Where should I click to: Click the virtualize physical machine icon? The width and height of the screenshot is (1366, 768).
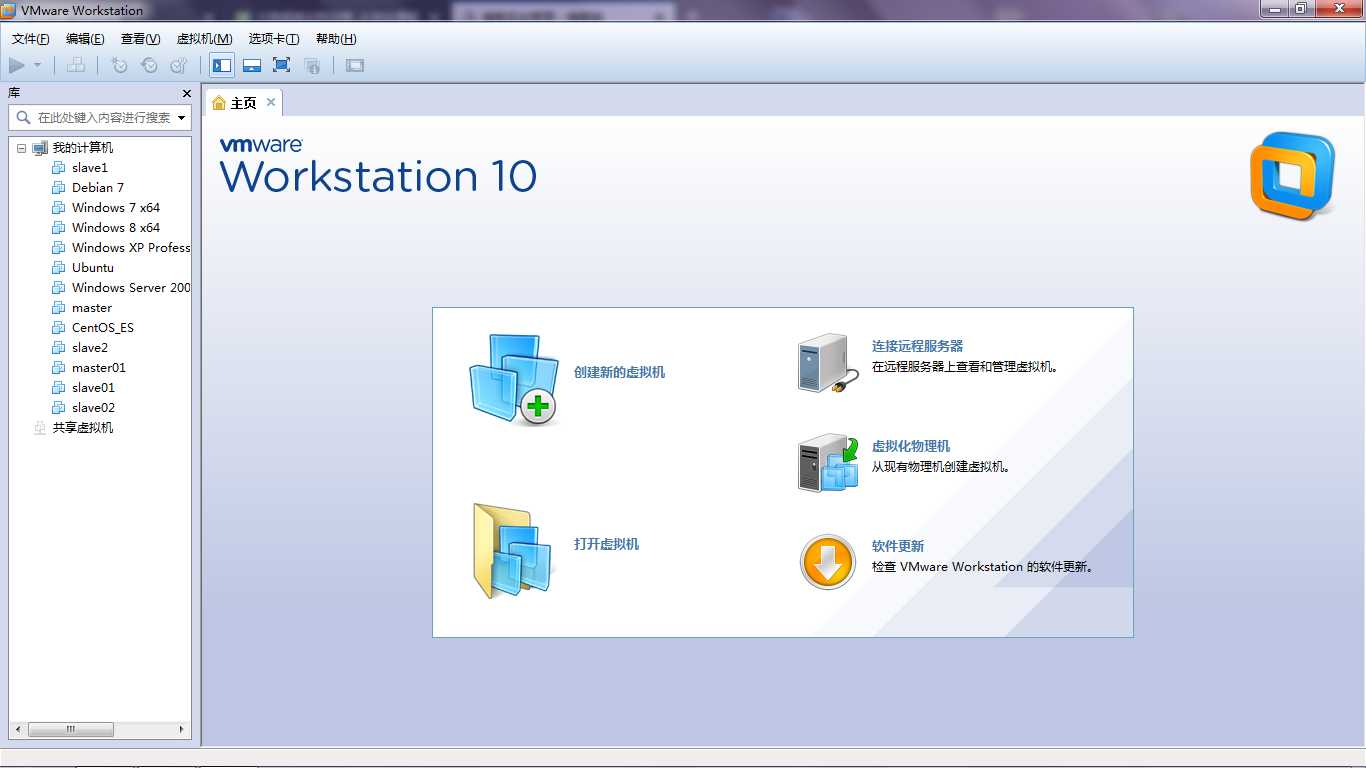[828, 462]
